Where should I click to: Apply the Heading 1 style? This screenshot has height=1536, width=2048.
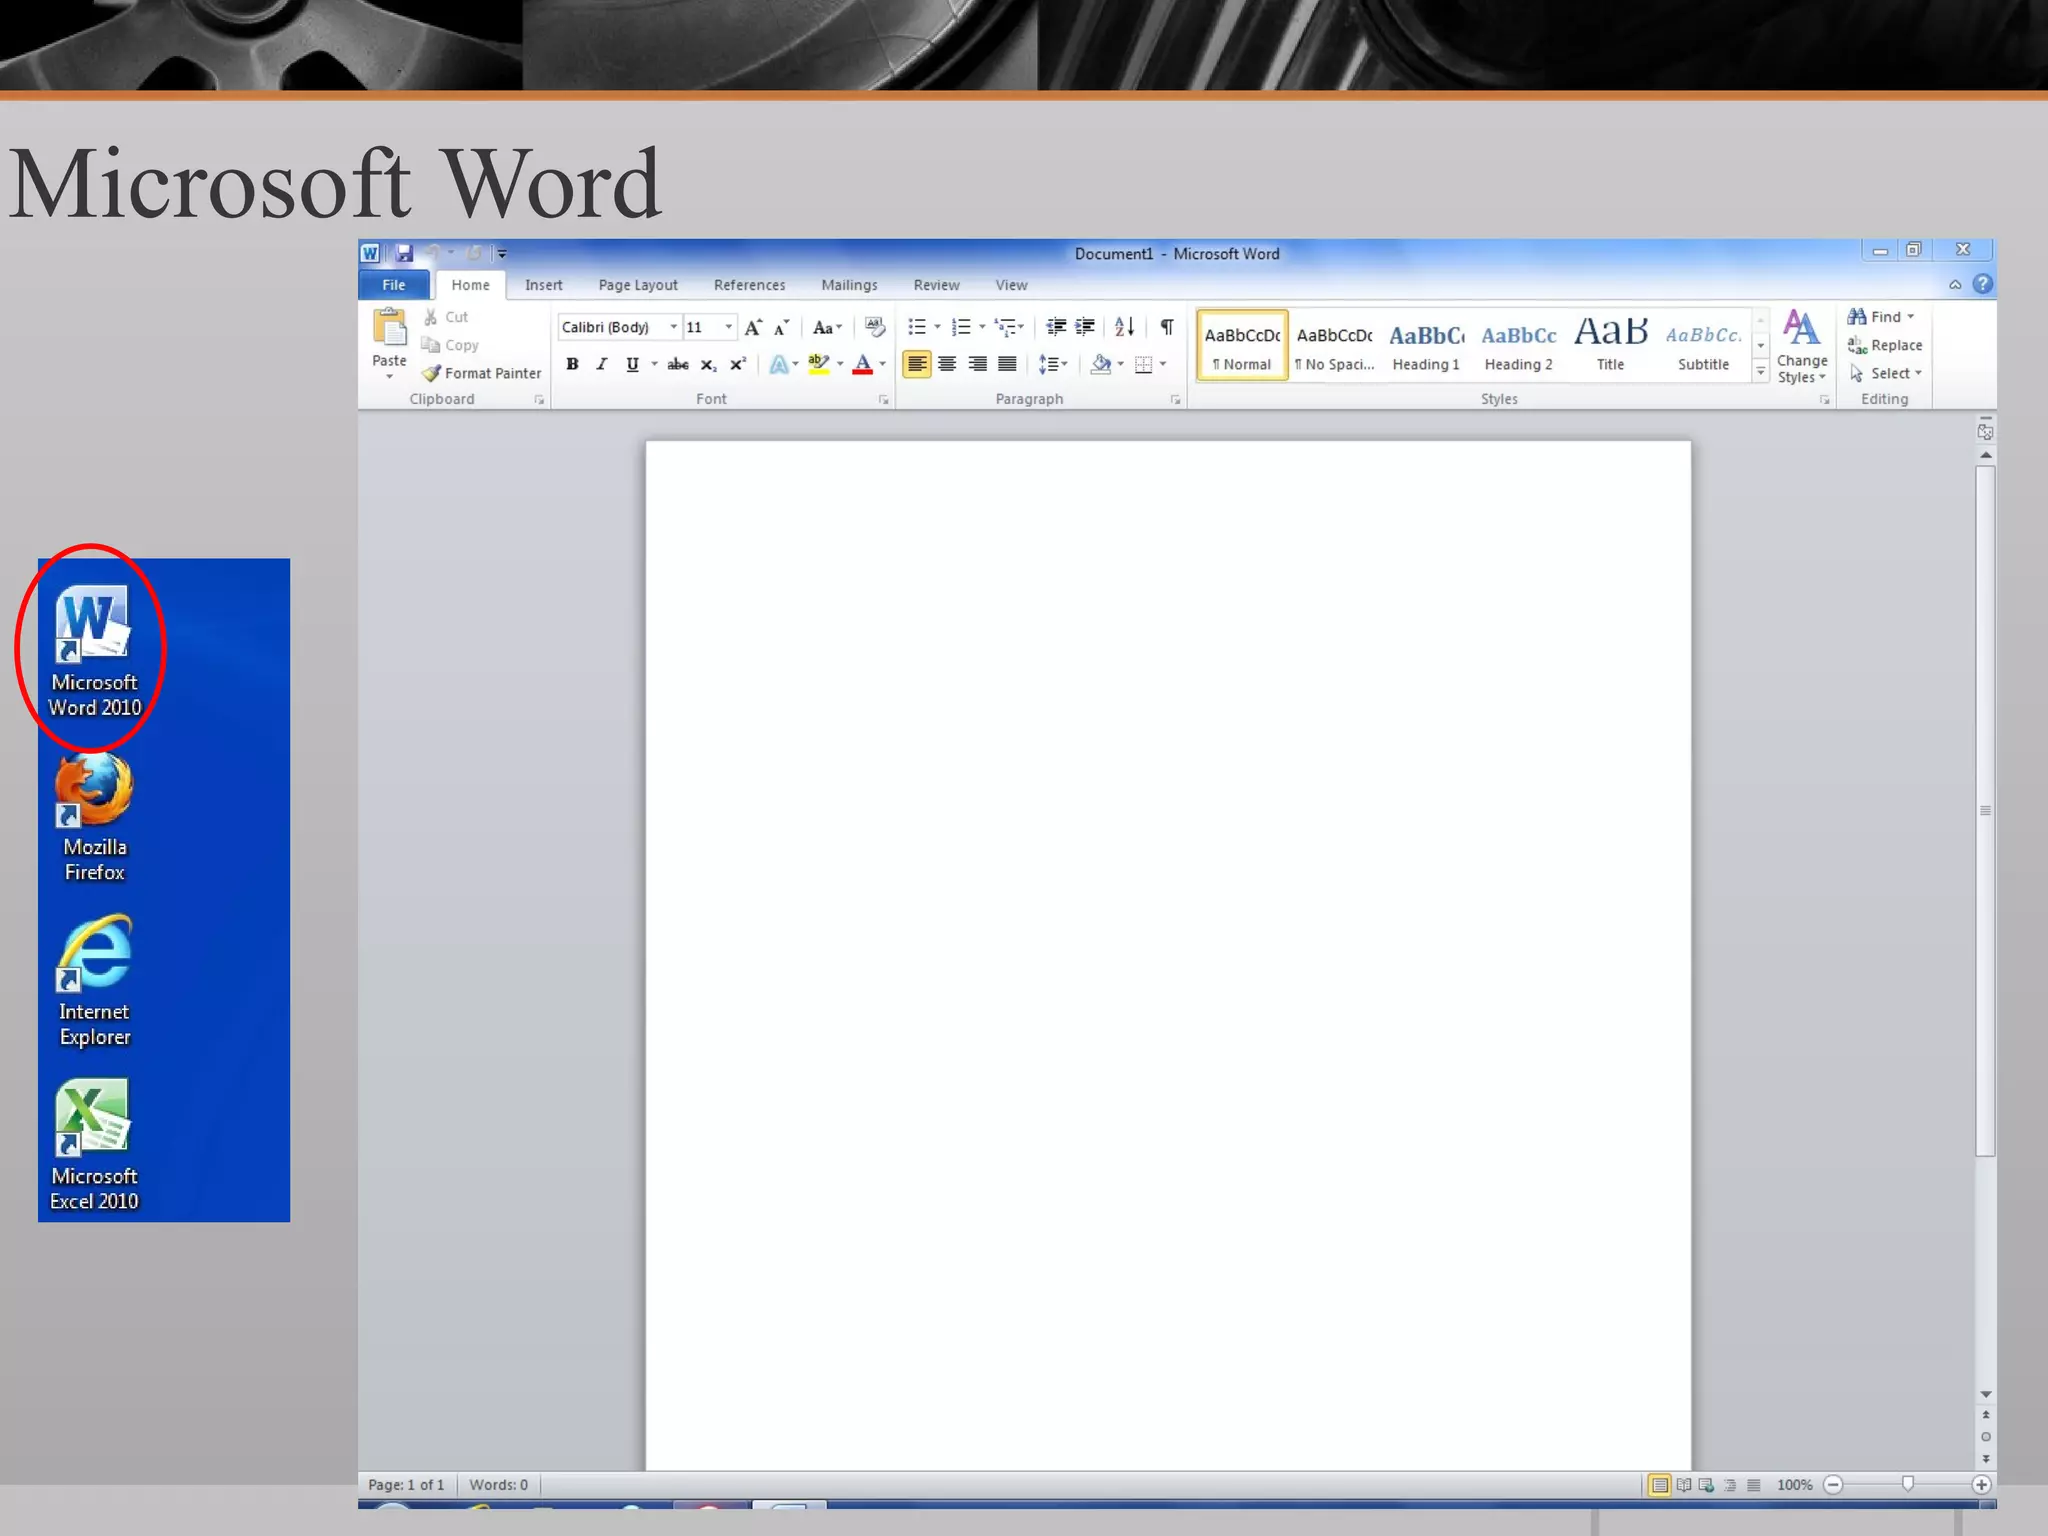(1426, 346)
